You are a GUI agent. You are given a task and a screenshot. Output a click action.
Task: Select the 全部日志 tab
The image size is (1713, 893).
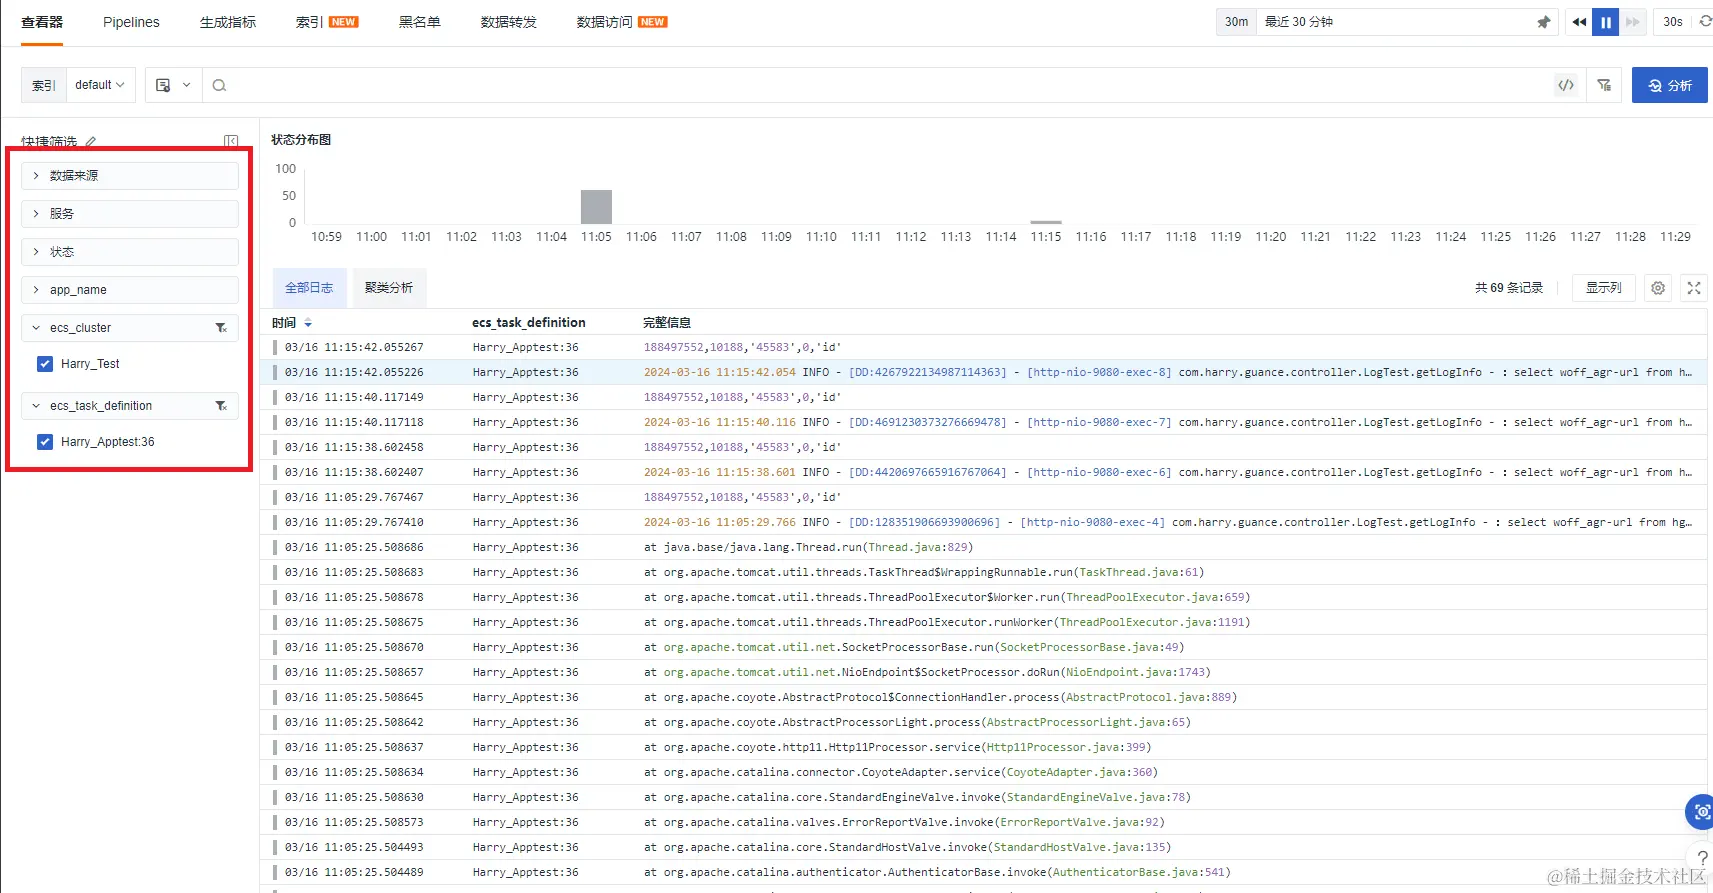tap(309, 288)
